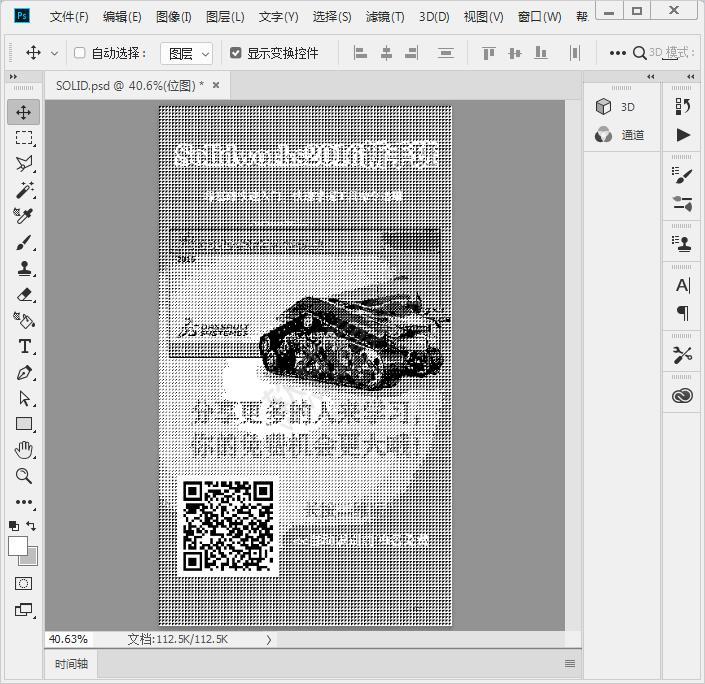Screen dimensions: 705x684
Task: Open the 3D panel
Action: [x=616, y=106]
